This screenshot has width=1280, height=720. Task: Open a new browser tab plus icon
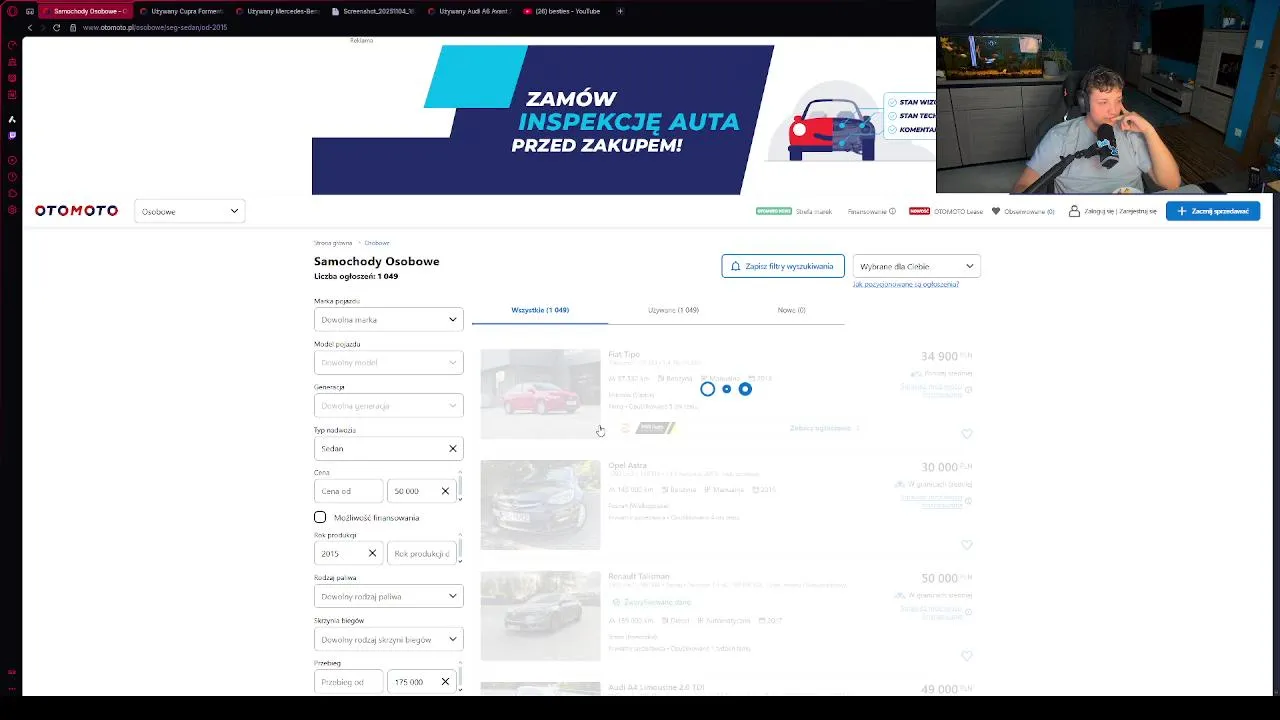coord(620,11)
